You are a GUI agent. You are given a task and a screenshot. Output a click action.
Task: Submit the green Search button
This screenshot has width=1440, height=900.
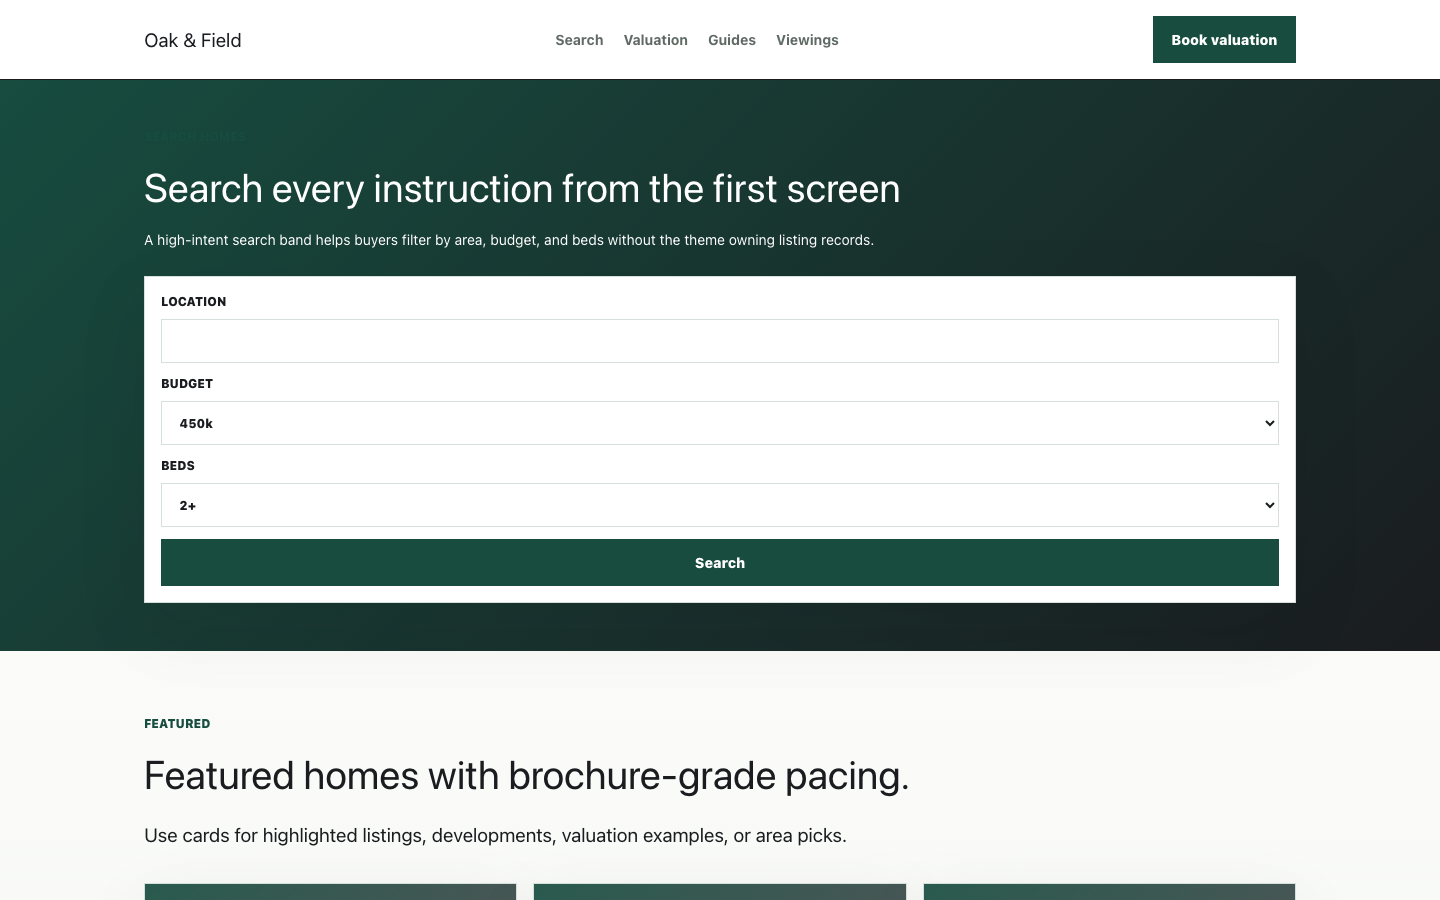pyautogui.click(x=720, y=563)
